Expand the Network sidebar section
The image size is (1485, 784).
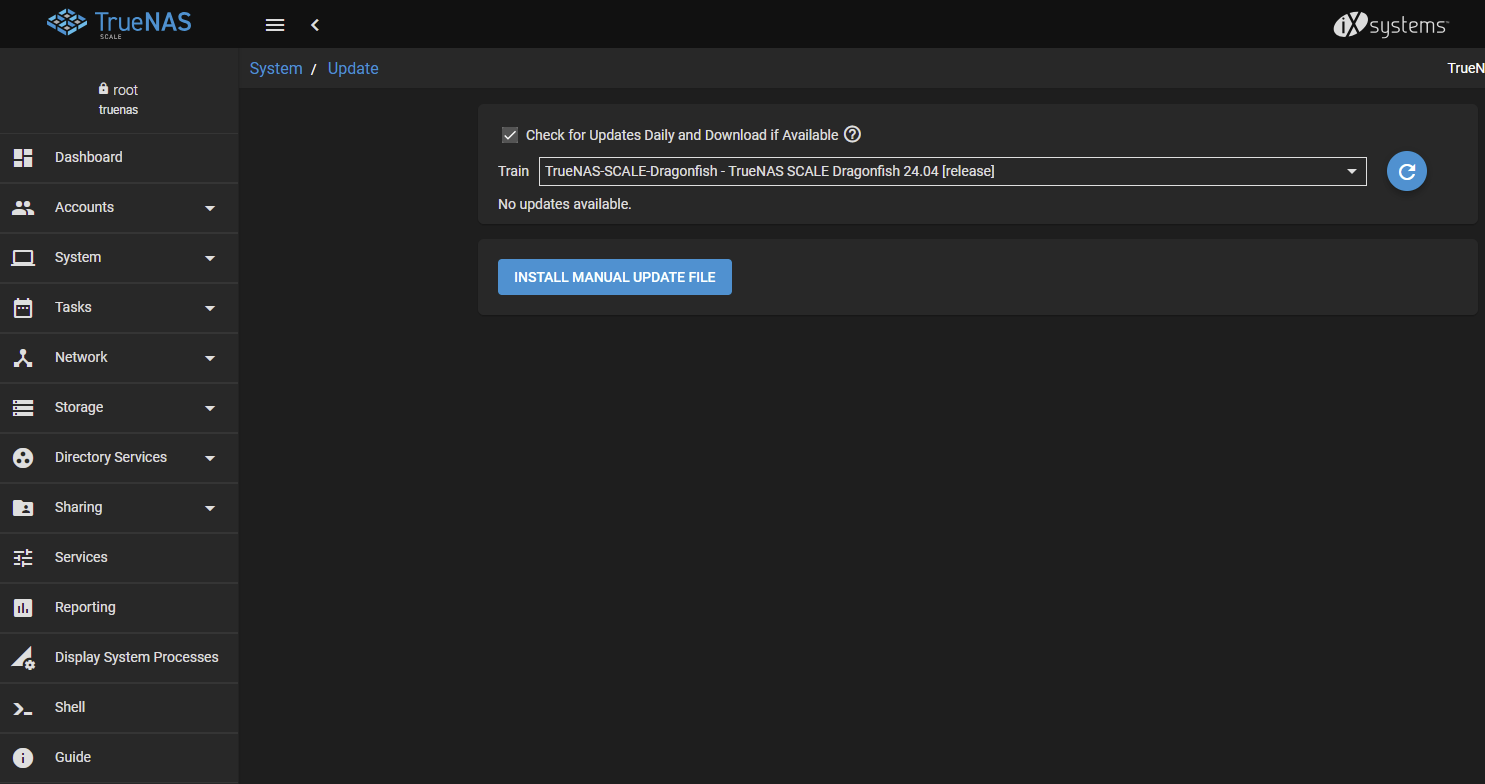point(119,358)
